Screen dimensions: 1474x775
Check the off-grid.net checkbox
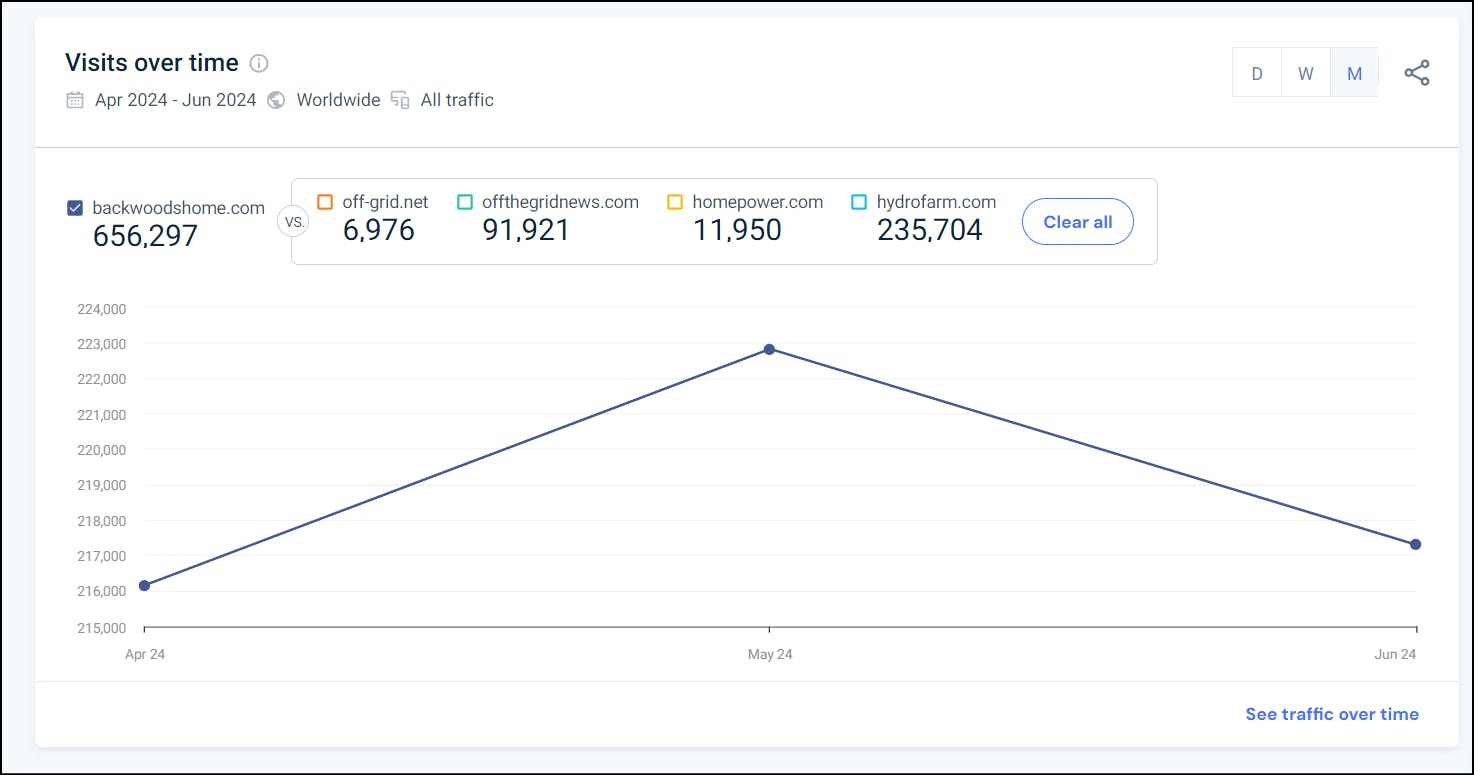(325, 202)
